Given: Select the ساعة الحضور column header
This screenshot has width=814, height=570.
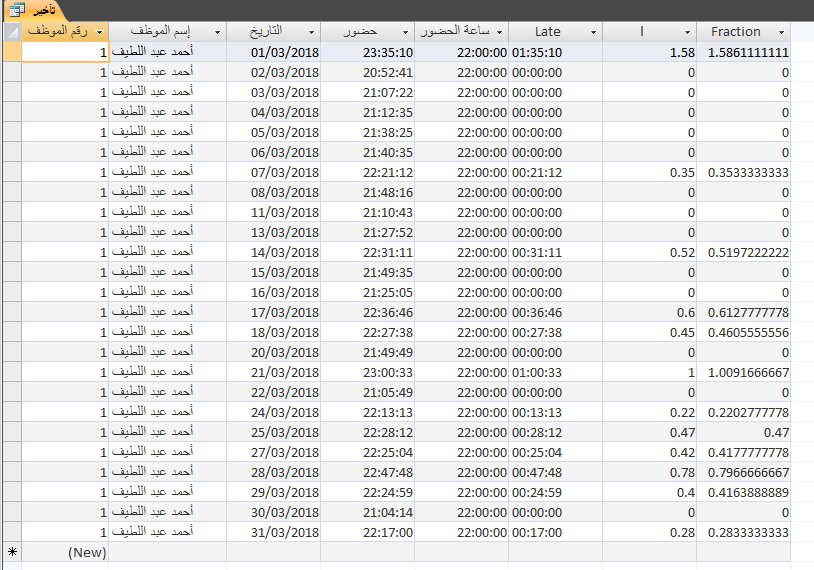Looking at the screenshot, I should point(462,32).
